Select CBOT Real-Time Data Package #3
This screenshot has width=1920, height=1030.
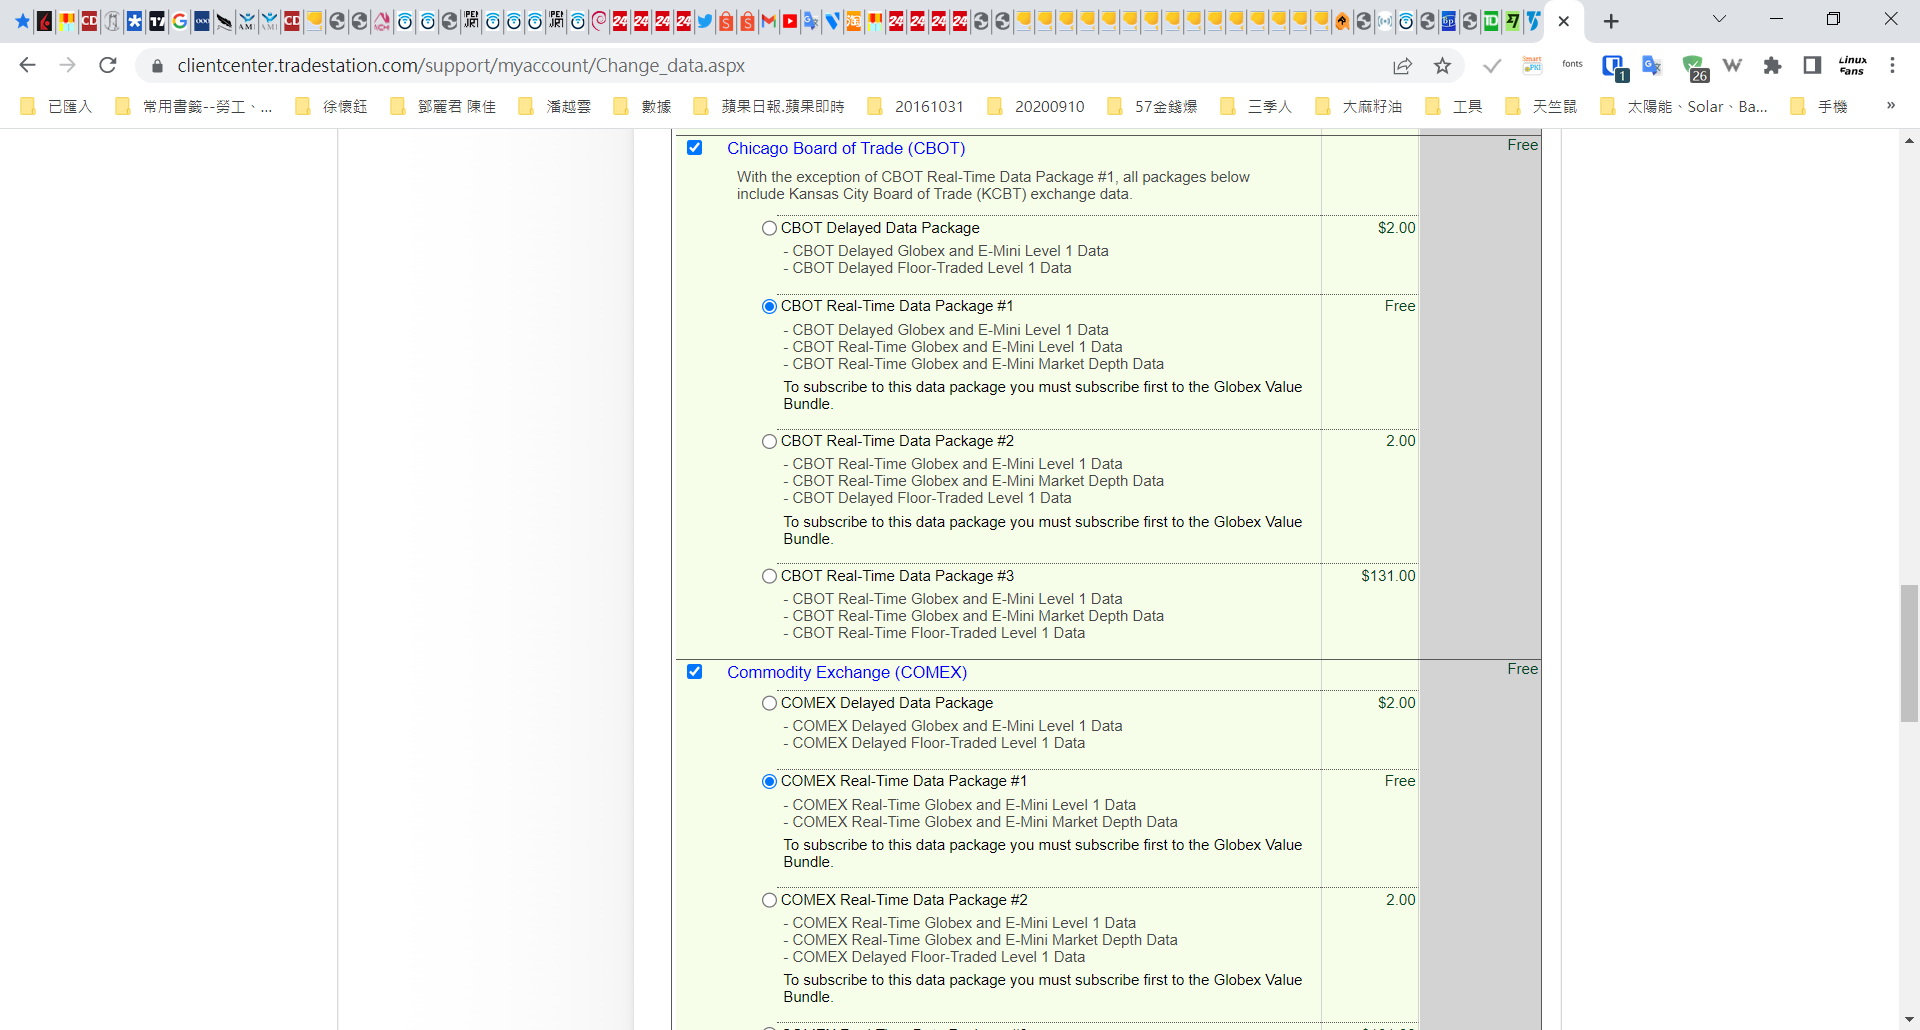pos(769,576)
